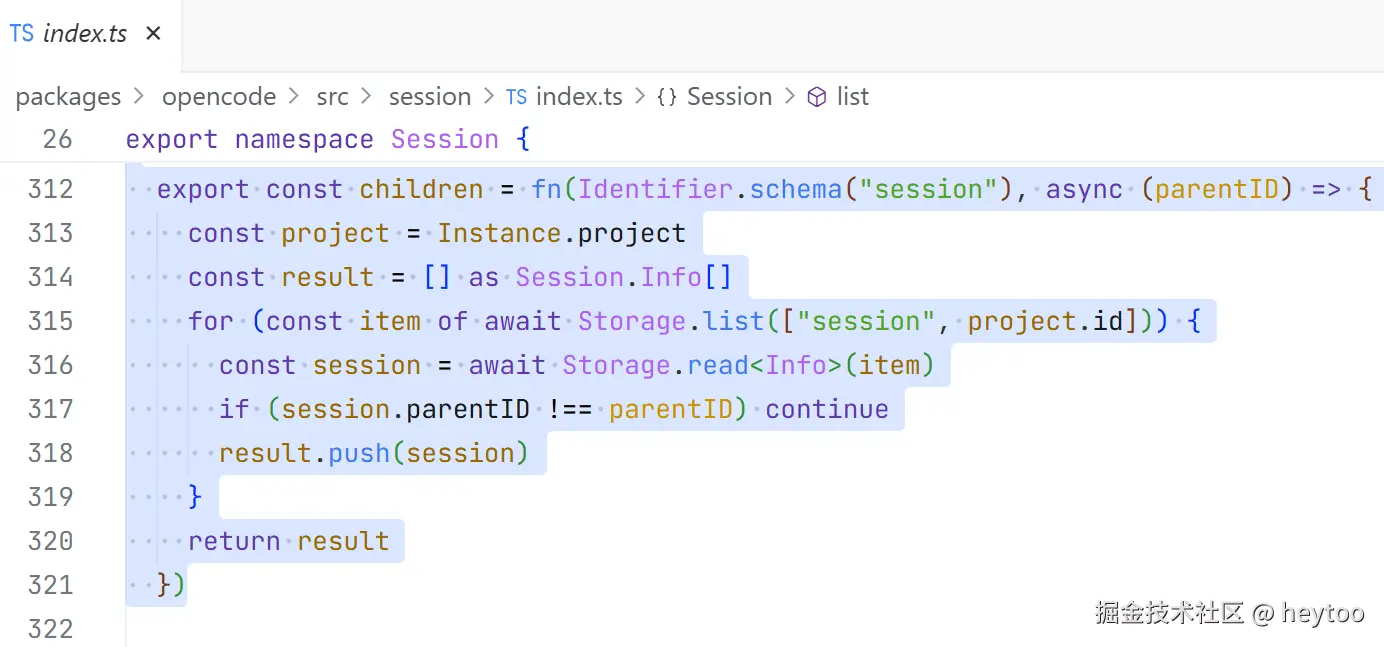Click line number 315 in gutter
Viewport: 1384px width, 647px height.
pyautogui.click(x=51, y=321)
